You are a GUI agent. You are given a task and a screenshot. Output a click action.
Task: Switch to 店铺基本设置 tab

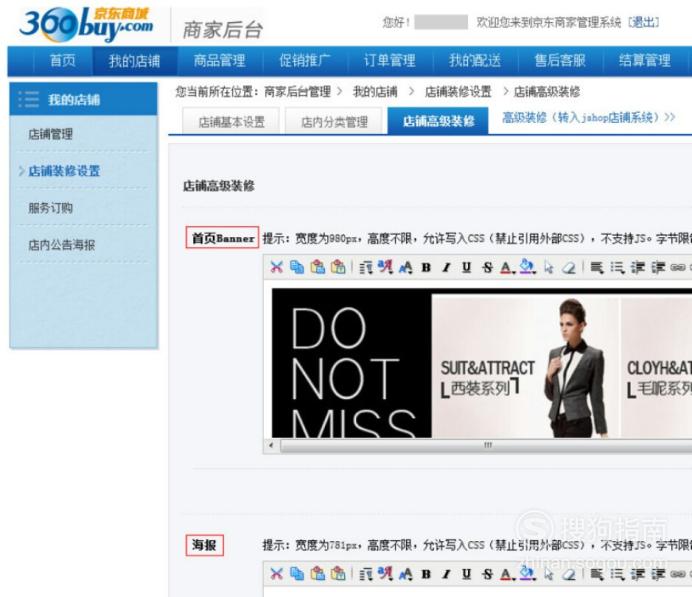point(231,121)
